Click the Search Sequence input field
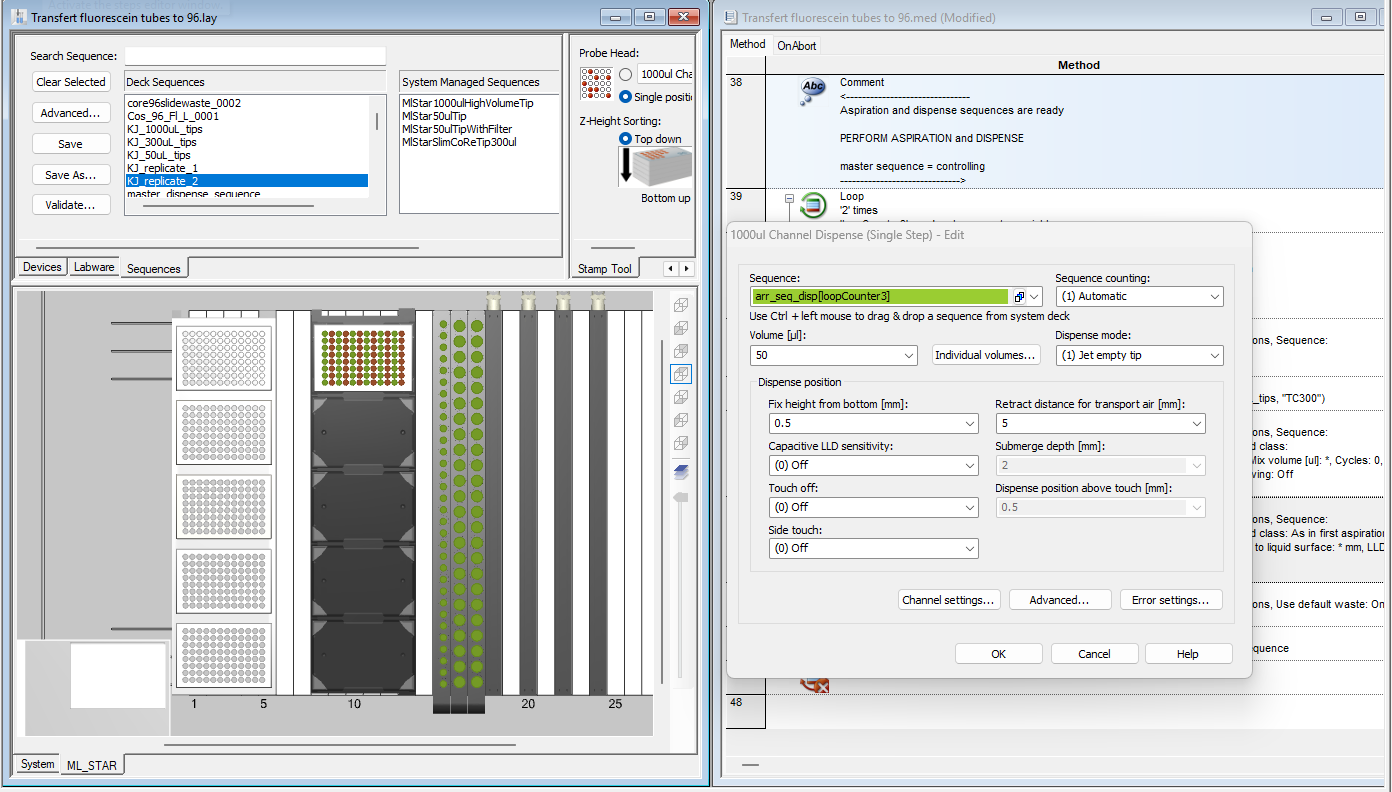The width and height of the screenshot is (1392, 792). click(x=255, y=56)
